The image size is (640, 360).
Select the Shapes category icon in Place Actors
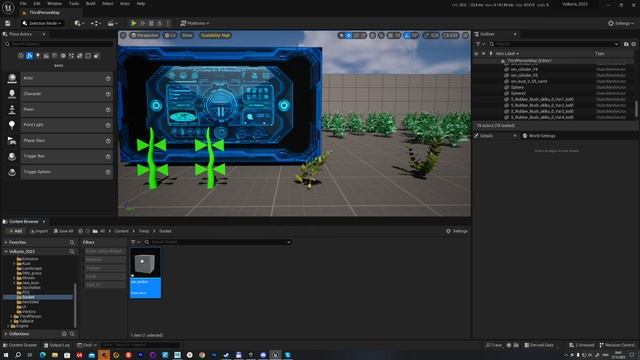(46, 56)
